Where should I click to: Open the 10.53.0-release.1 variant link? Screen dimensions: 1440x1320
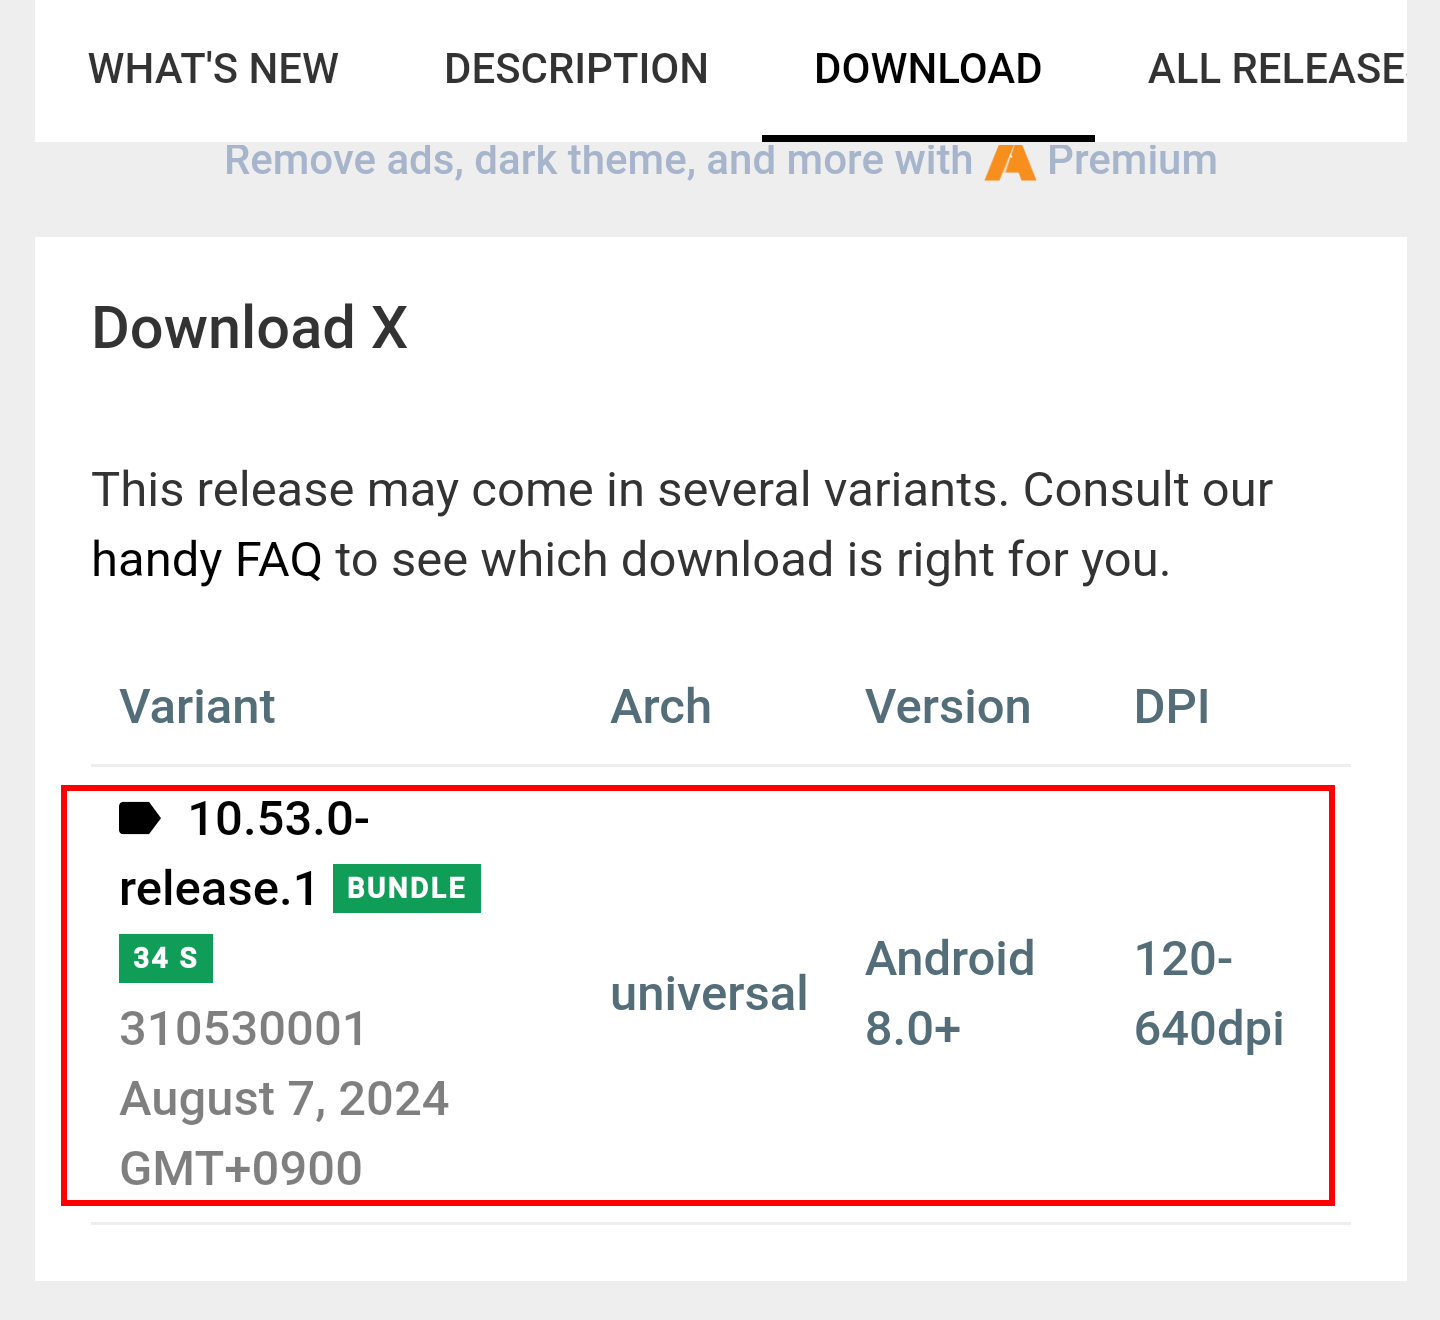click(245, 852)
